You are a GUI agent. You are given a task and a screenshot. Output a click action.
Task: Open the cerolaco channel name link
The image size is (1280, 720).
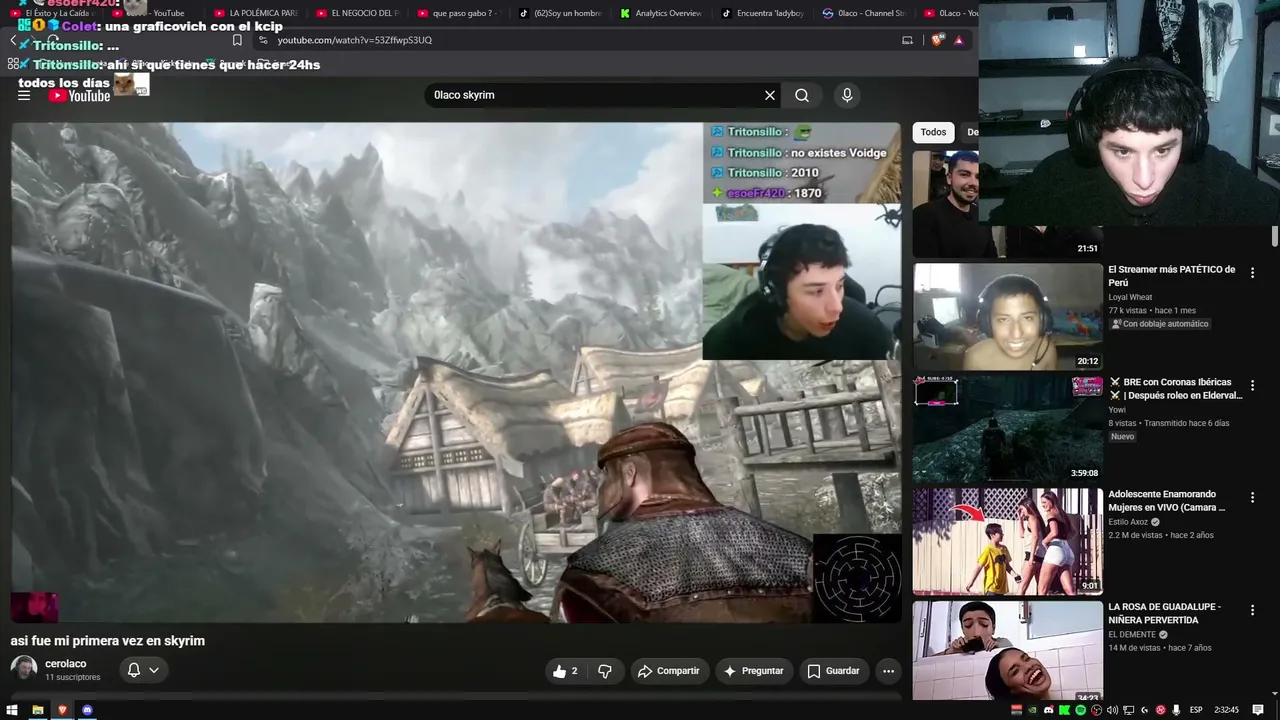click(x=66, y=664)
